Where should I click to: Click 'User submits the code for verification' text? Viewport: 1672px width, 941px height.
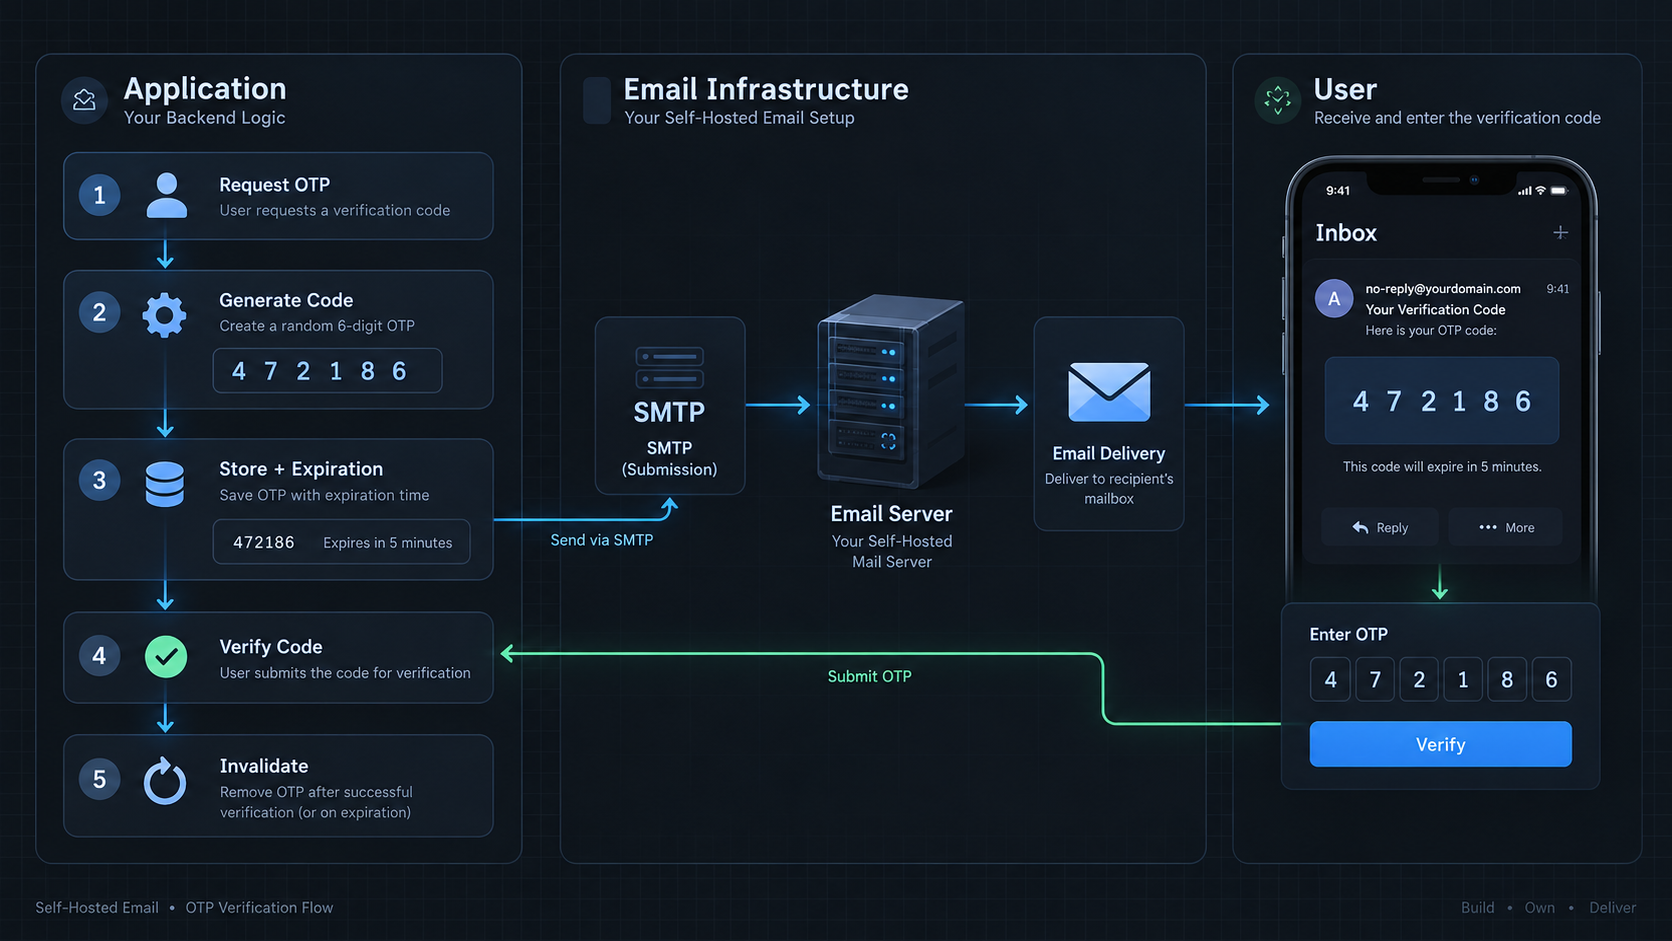pos(345,673)
